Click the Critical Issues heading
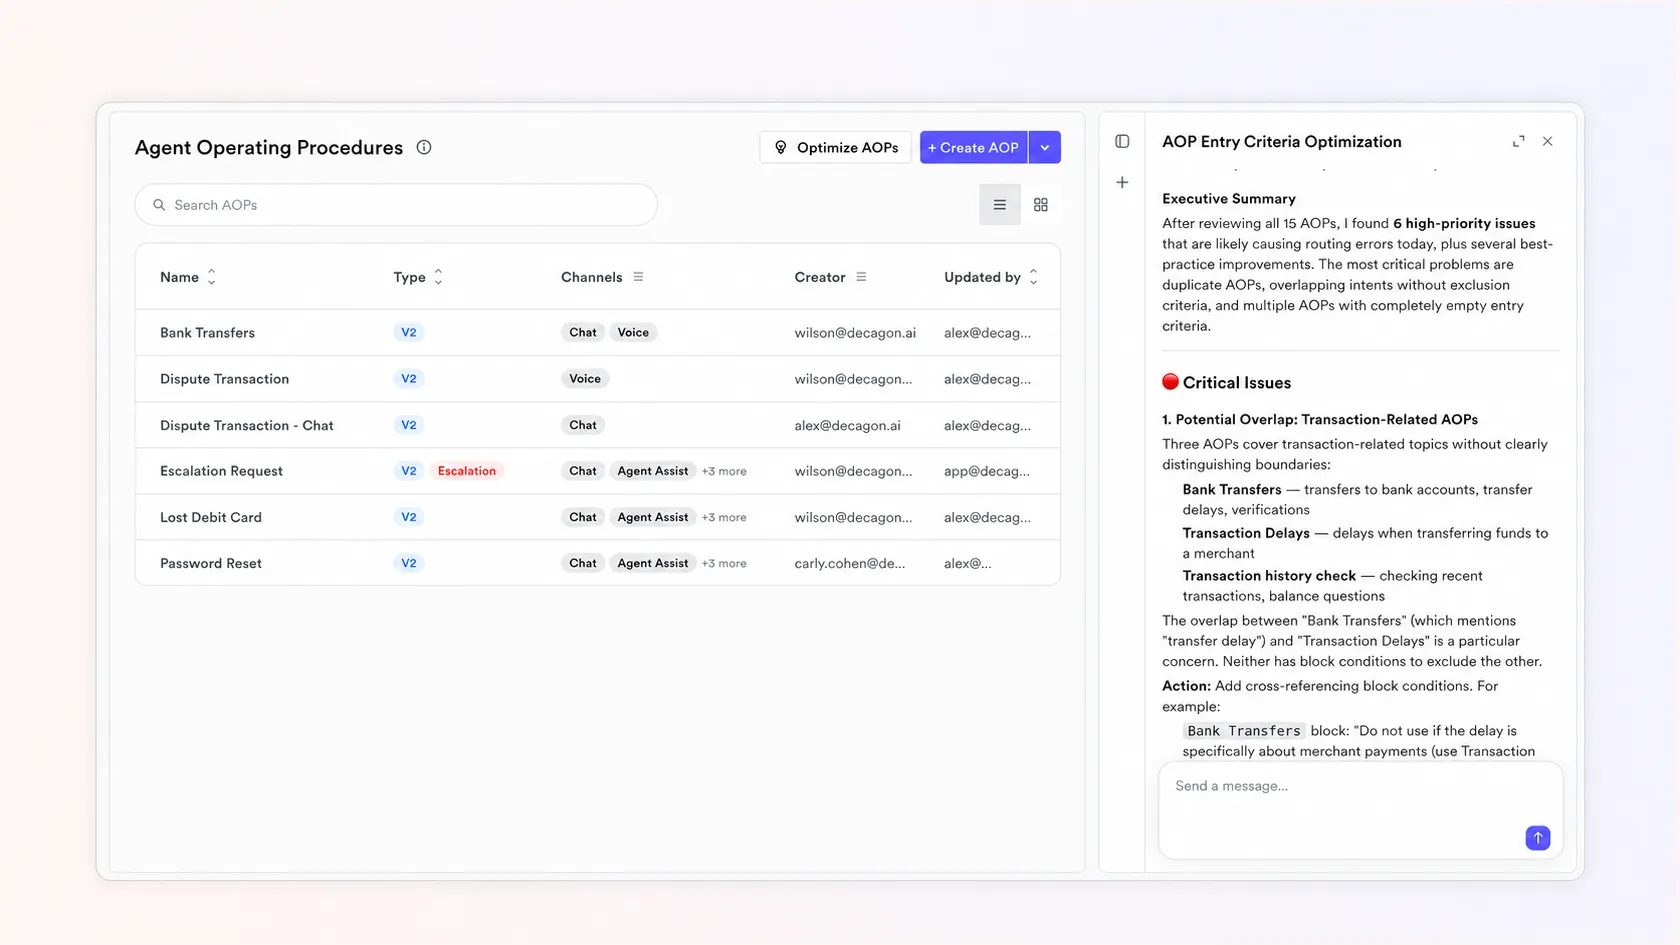The height and width of the screenshot is (945, 1680). pos(1237,383)
